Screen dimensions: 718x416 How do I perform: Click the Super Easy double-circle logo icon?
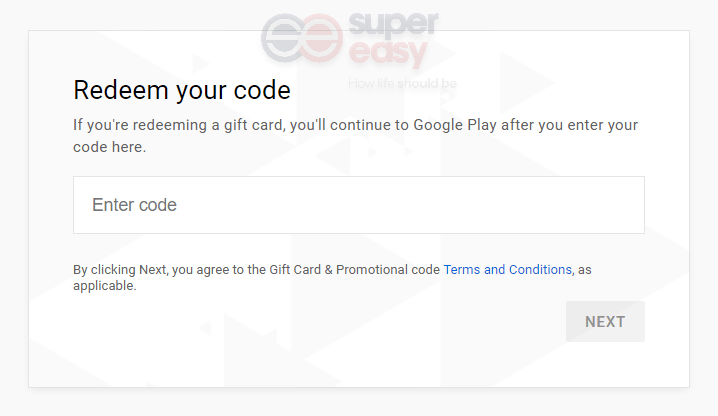(x=302, y=38)
